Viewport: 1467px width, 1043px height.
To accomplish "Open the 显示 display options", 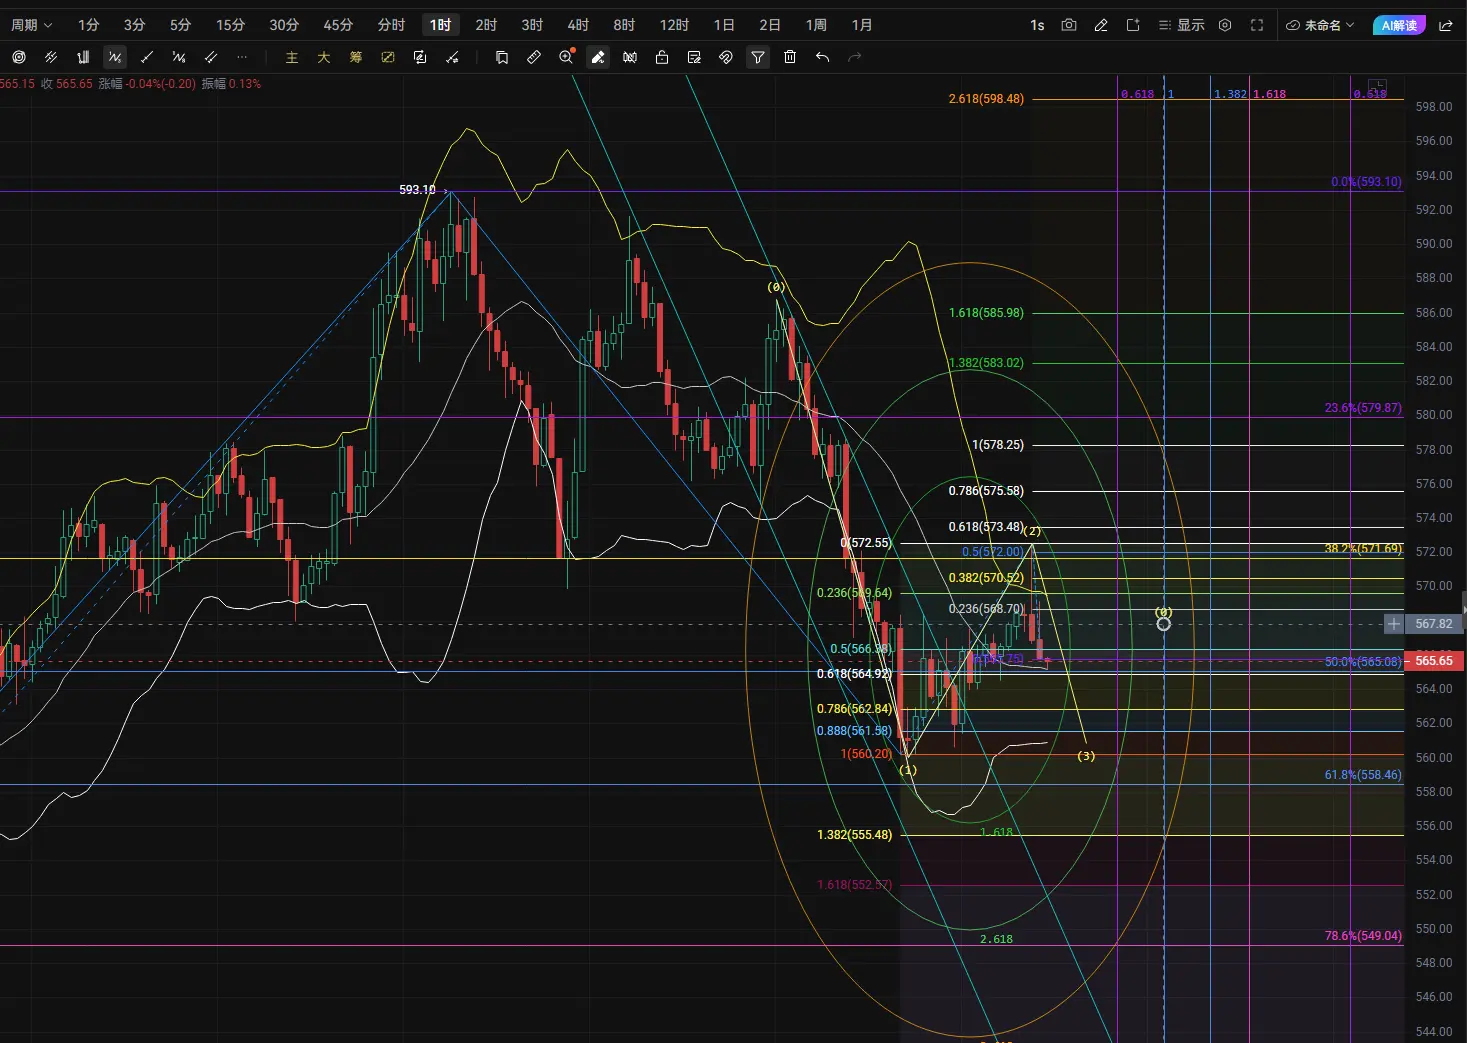I will pos(1181,25).
